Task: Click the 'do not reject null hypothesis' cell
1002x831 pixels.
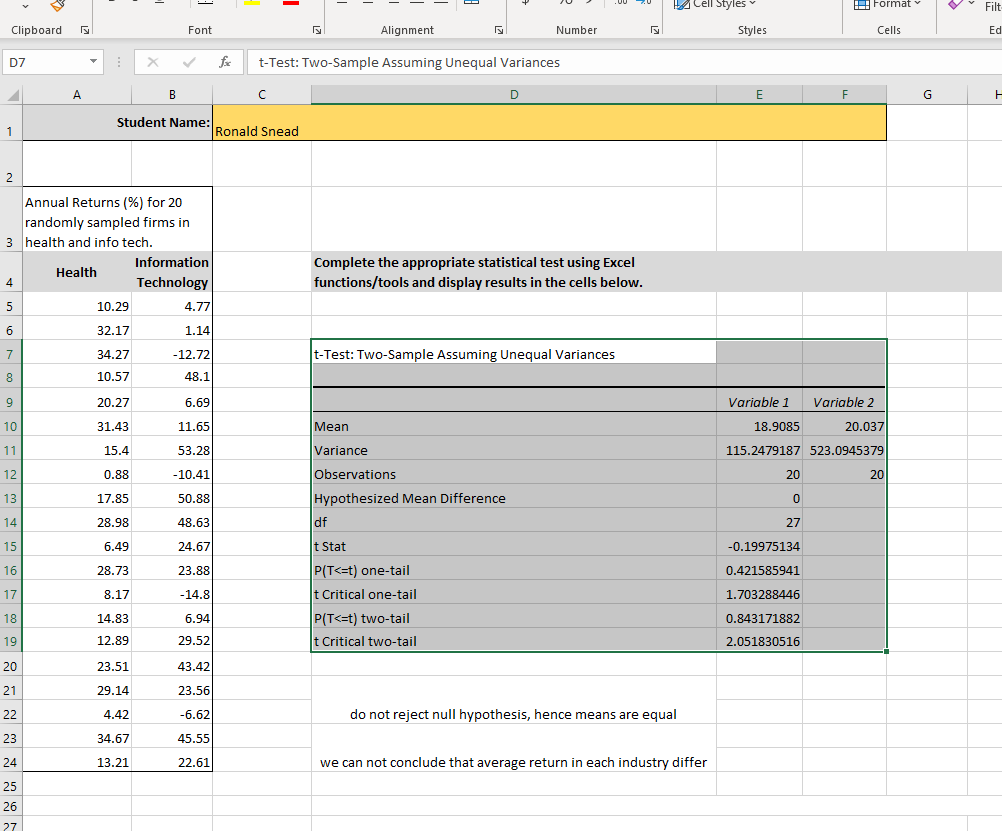Action: (x=513, y=714)
